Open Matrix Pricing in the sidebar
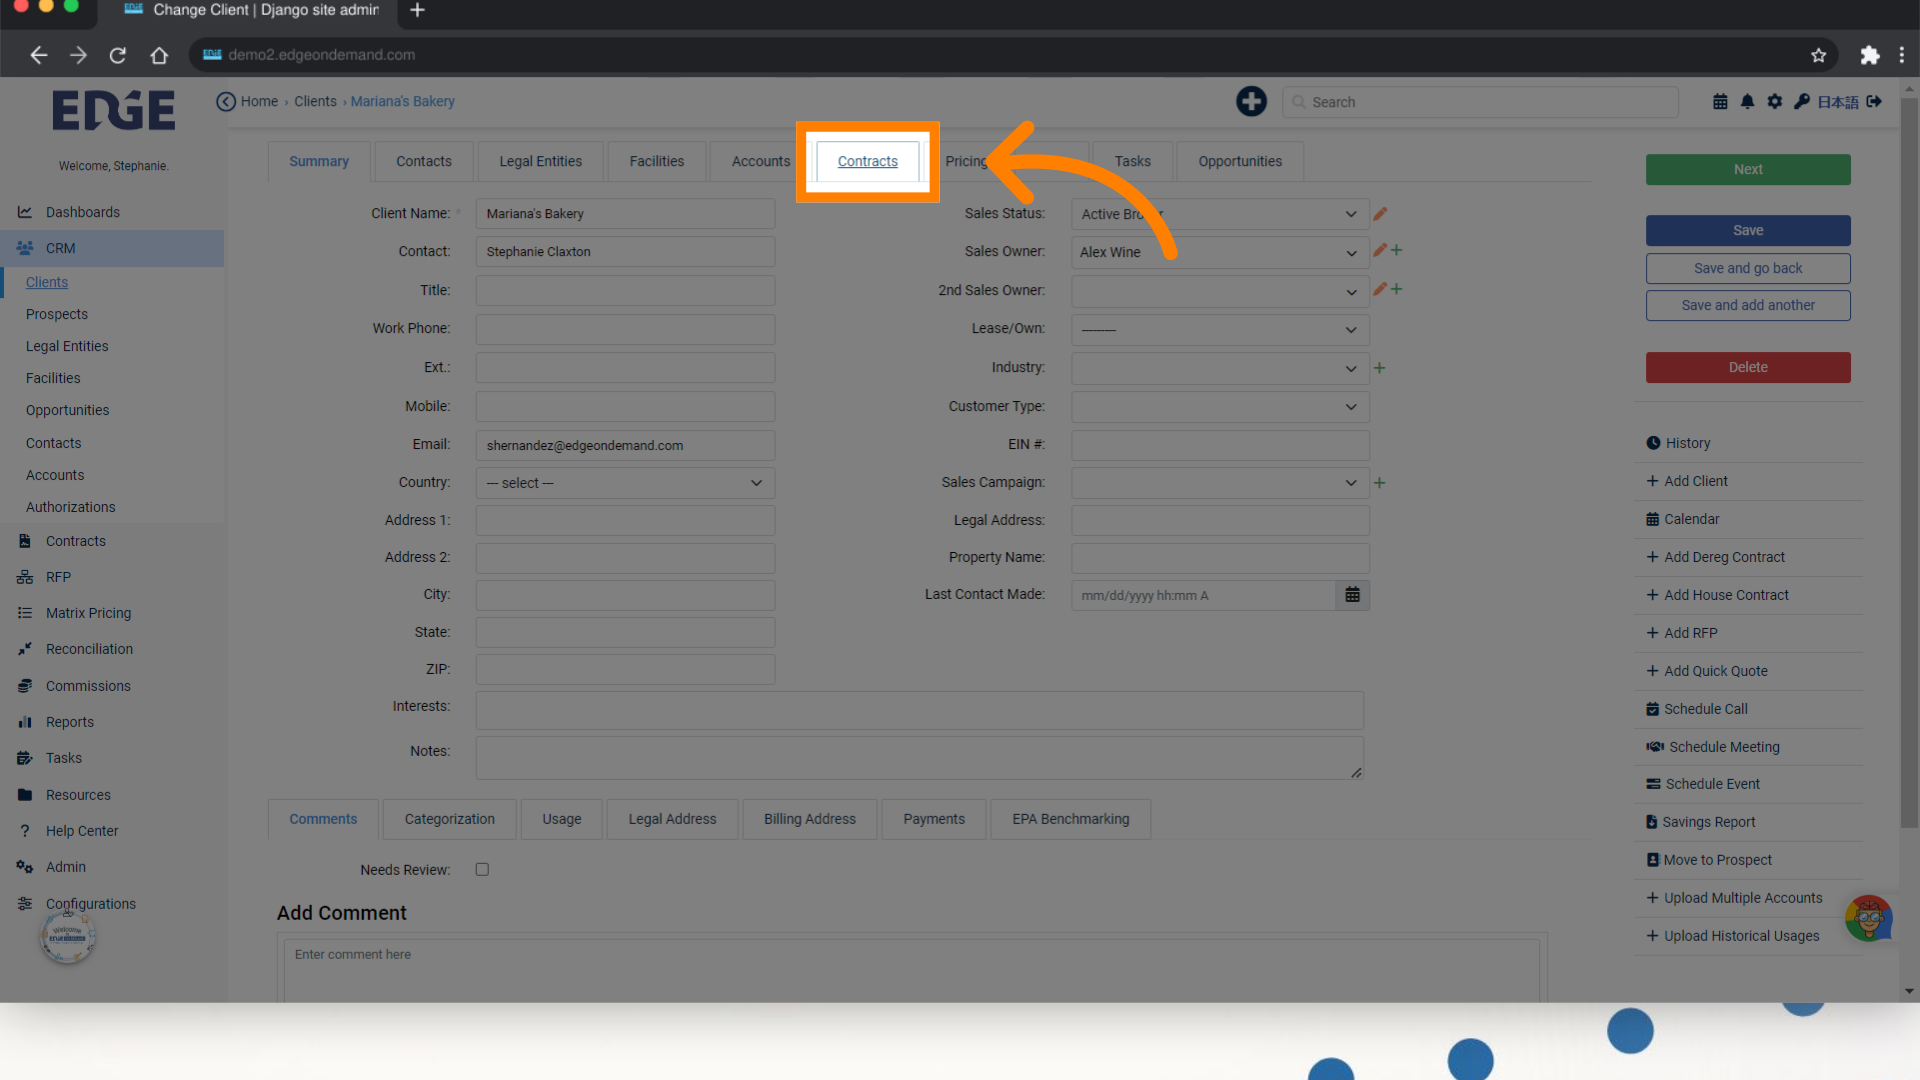The width and height of the screenshot is (1920, 1080). click(x=88, y=613)
